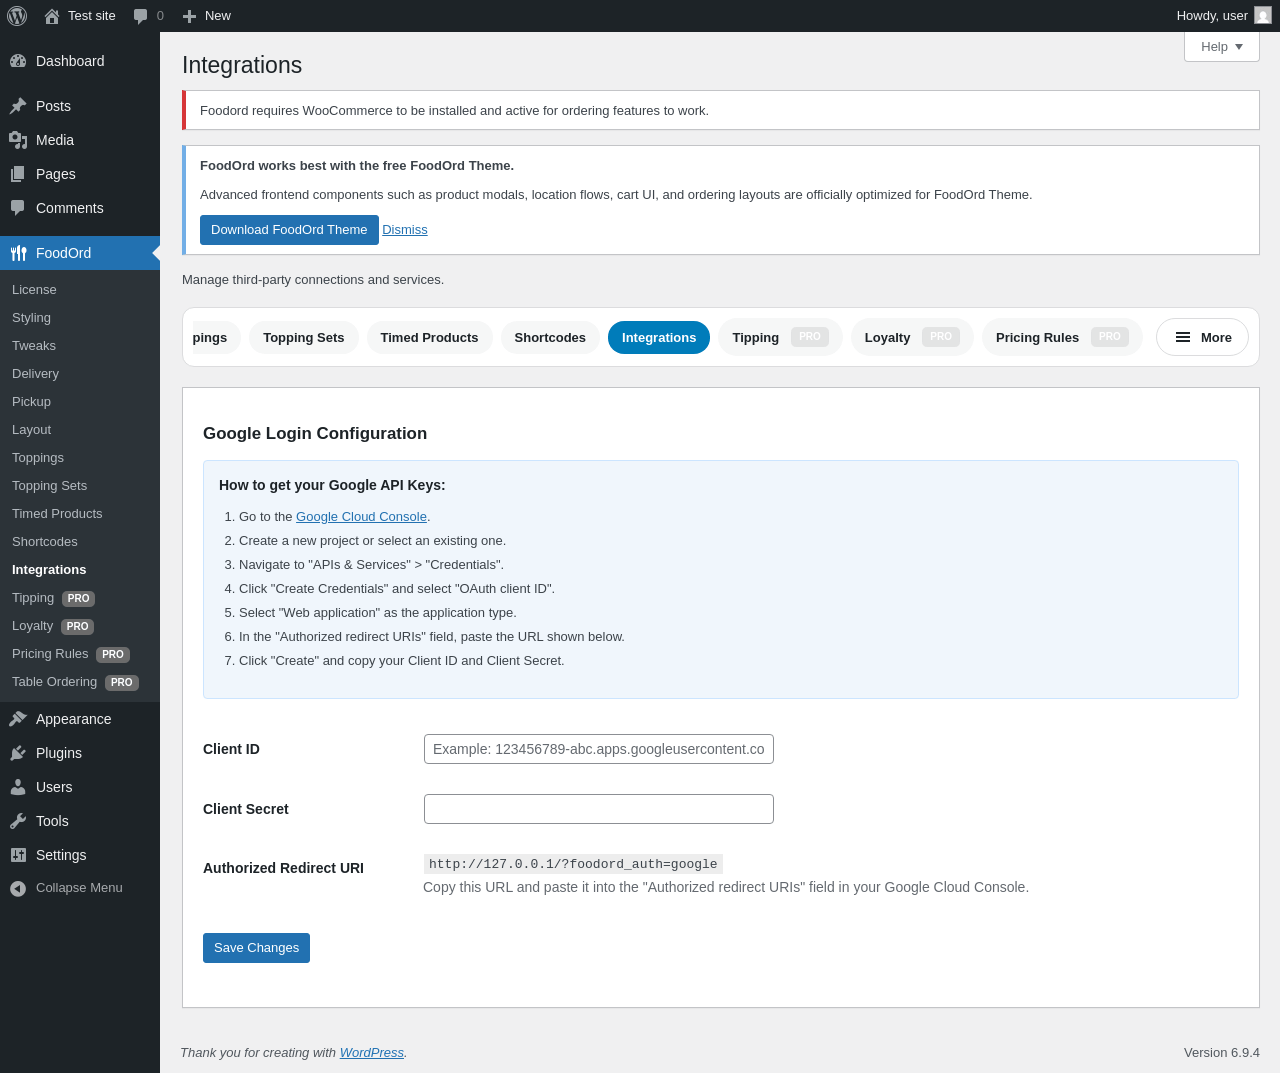This screenshot has width=1280, height=1073.
Task: Click the plus New icon in admin bar
Action: coord(189,16)
